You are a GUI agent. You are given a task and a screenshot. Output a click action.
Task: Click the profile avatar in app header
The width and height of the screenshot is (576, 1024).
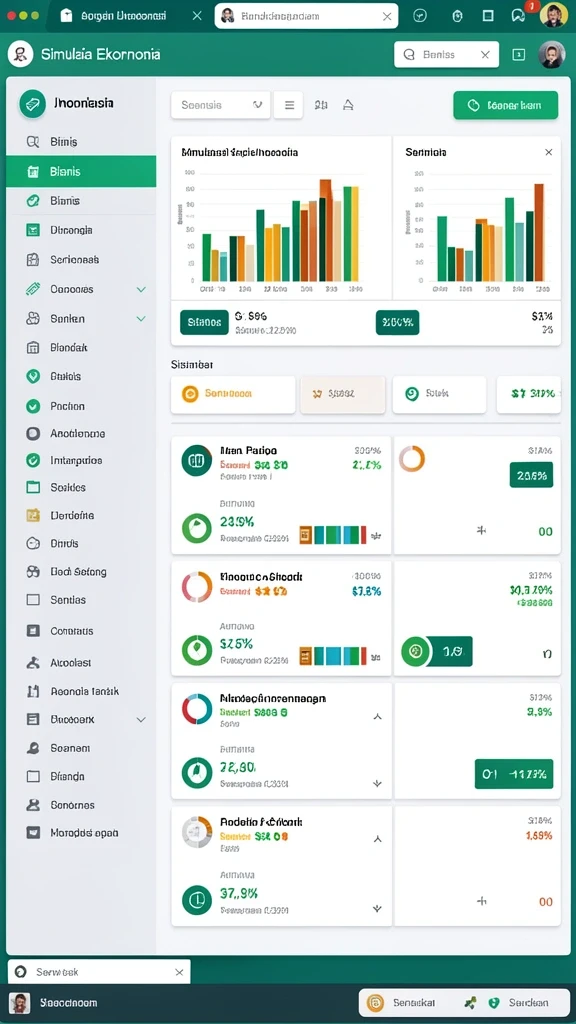point(551,55)
